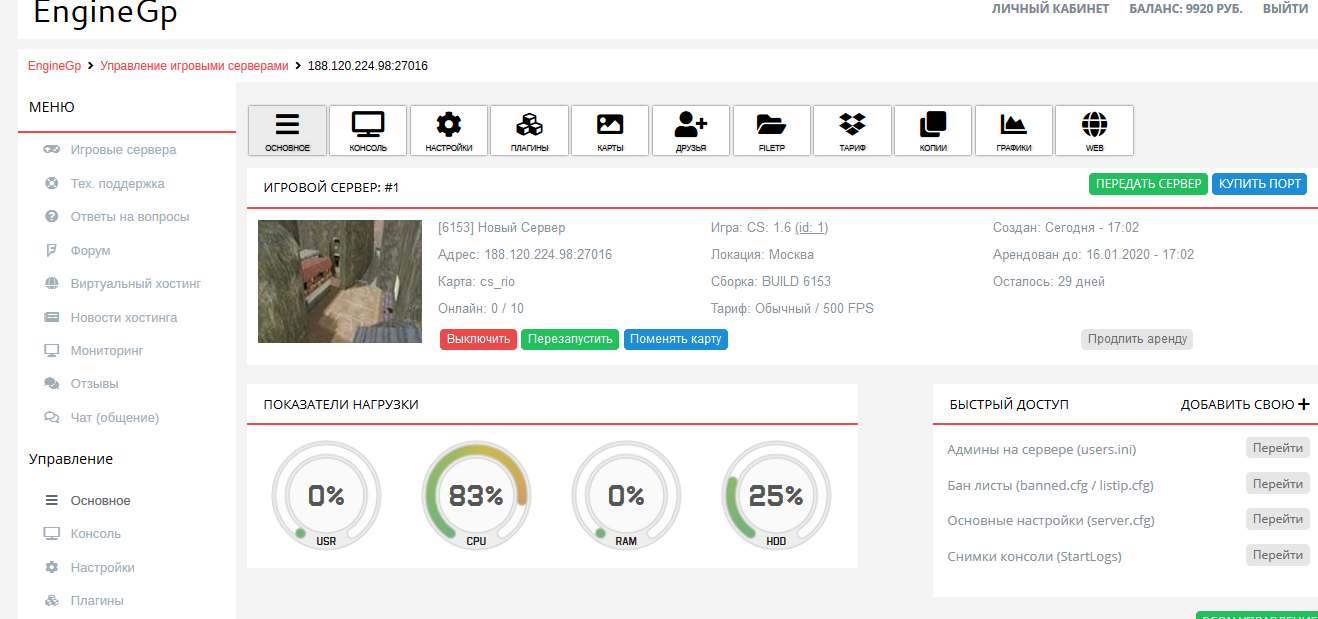Click the Купить порт button
1318x619 pixels.
click(1259, 184)
